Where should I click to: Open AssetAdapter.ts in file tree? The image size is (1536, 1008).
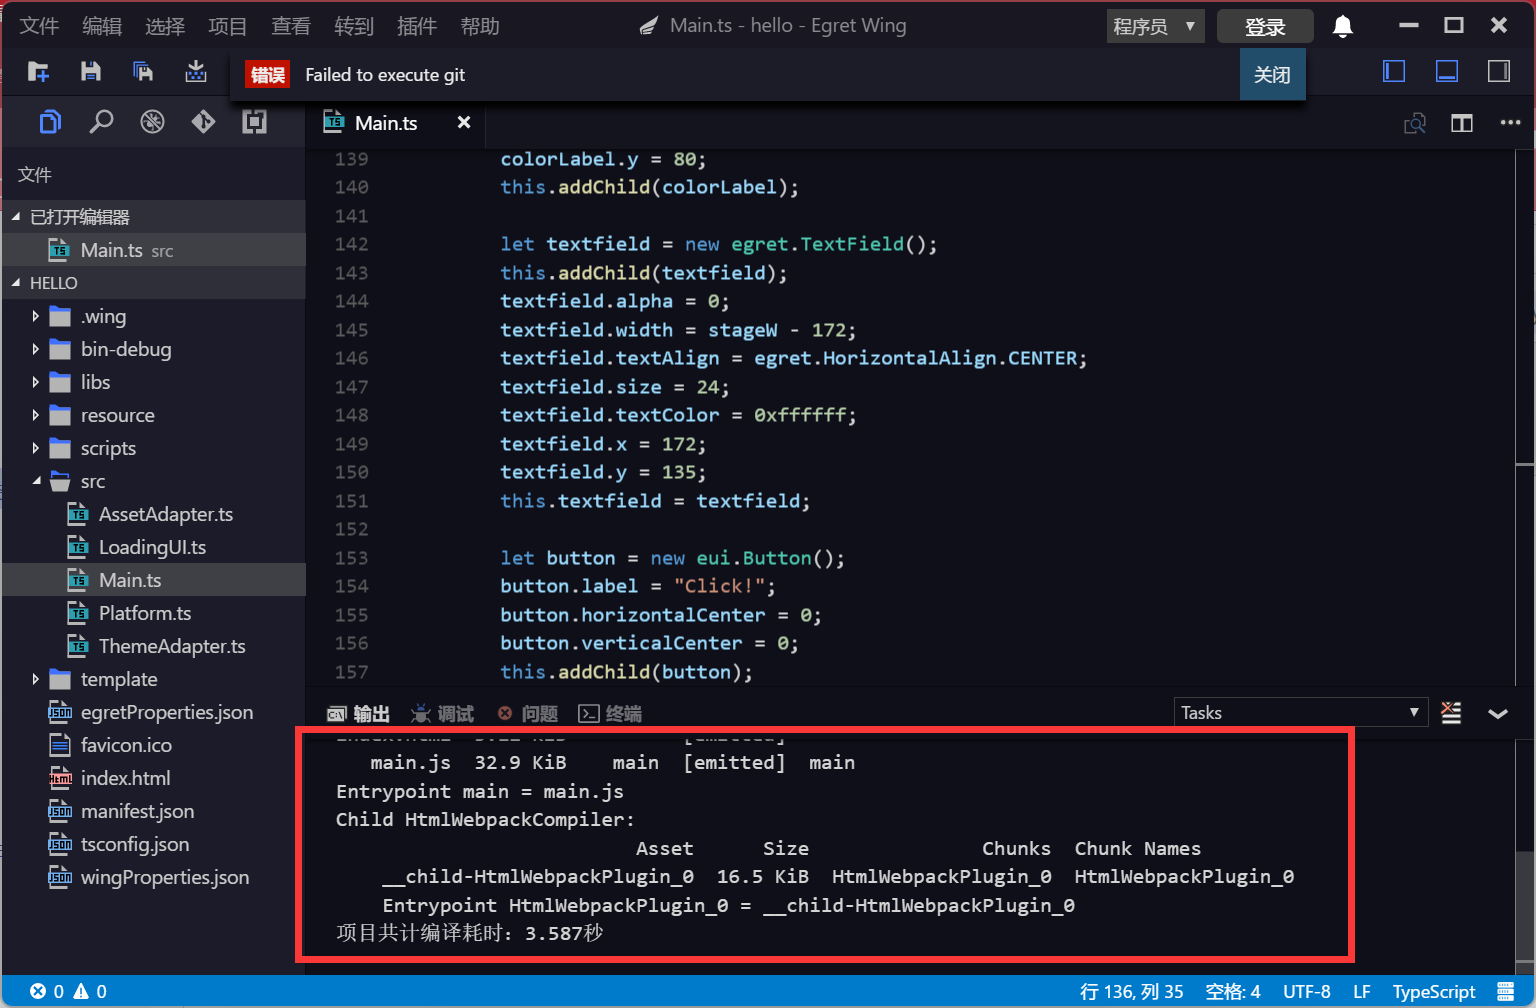coord(165,514)
